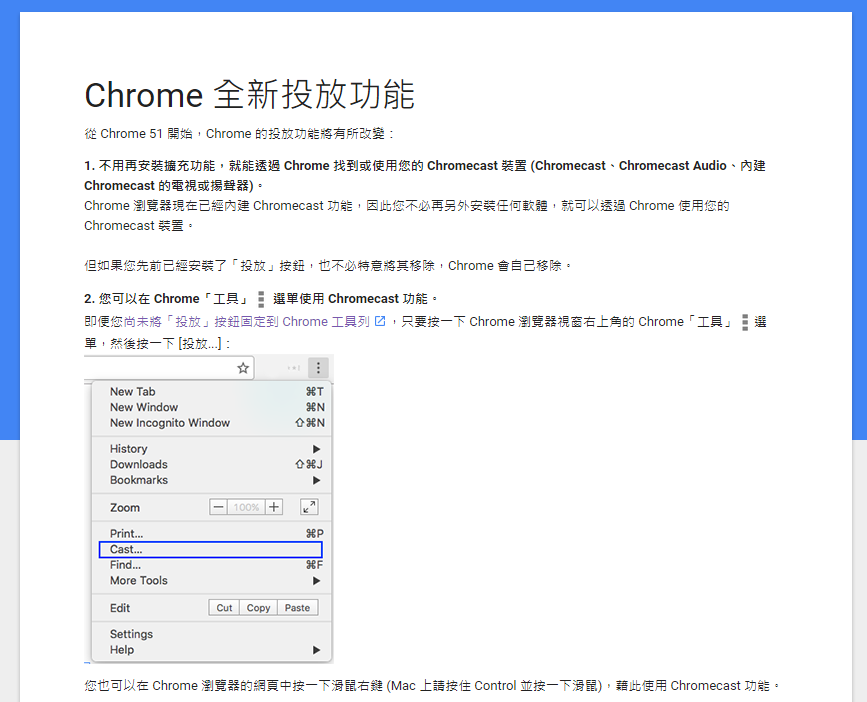Click the heading Chrome 全新投放功能
Image resolution: width=867 pixels, height=702 pixels.
(x=249, y=95)
